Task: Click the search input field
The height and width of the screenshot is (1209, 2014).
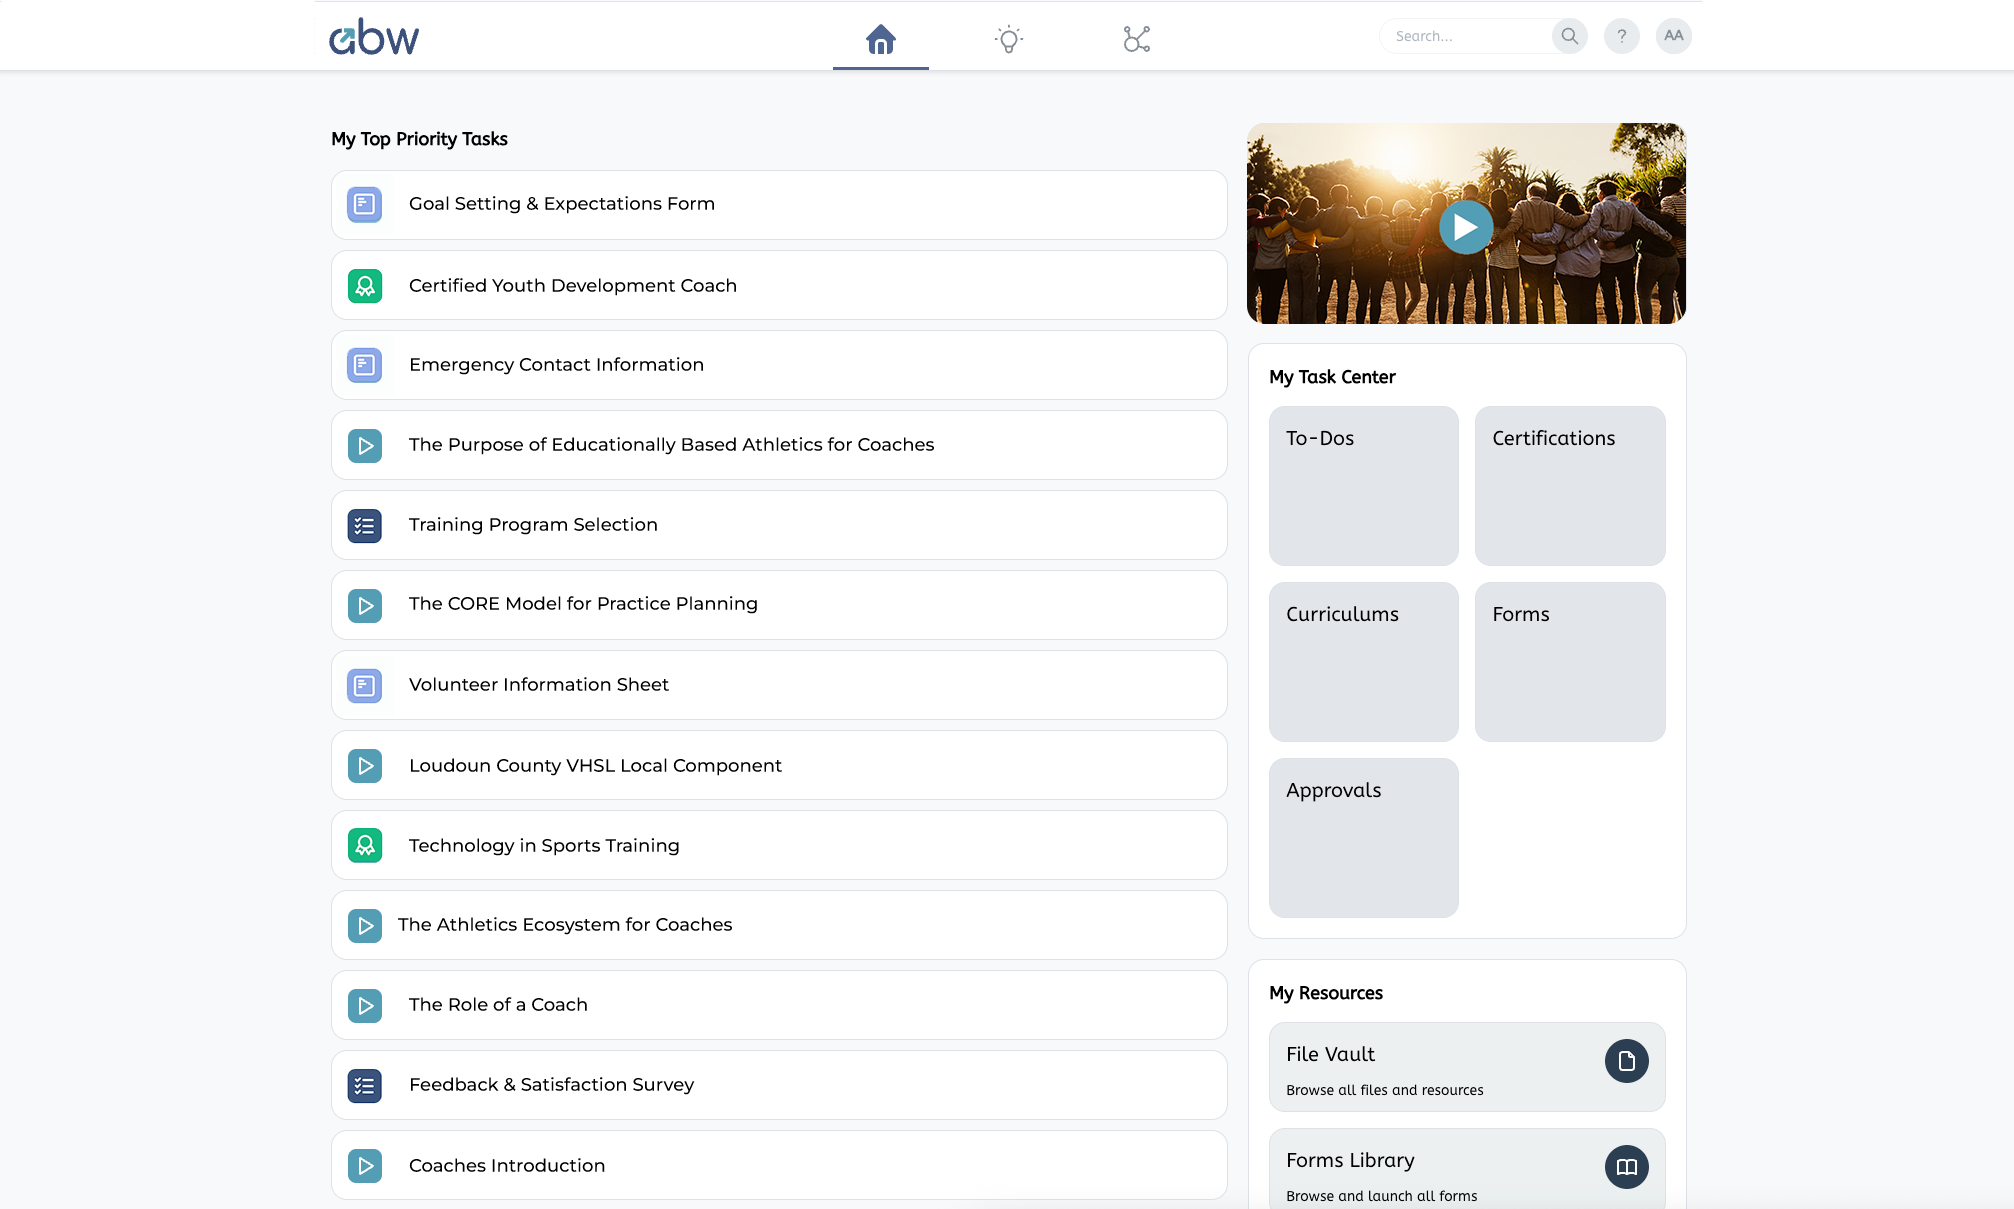Action: pos(1465,35)
